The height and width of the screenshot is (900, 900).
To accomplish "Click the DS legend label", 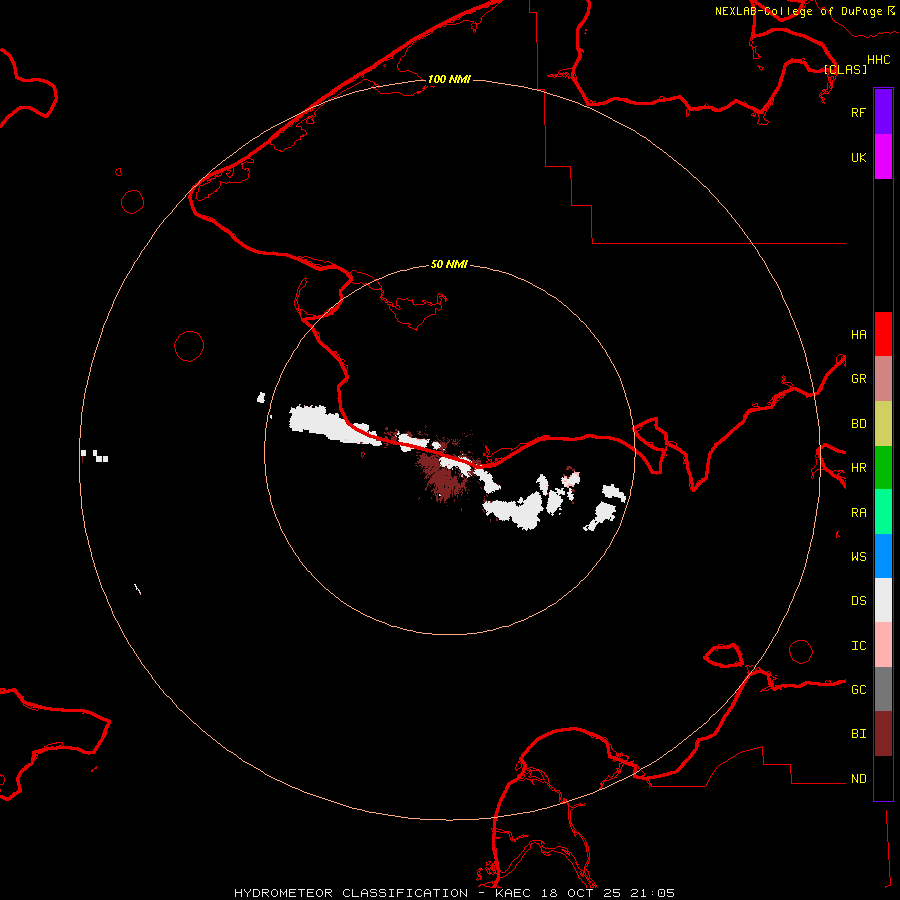I will click(858, 600).
